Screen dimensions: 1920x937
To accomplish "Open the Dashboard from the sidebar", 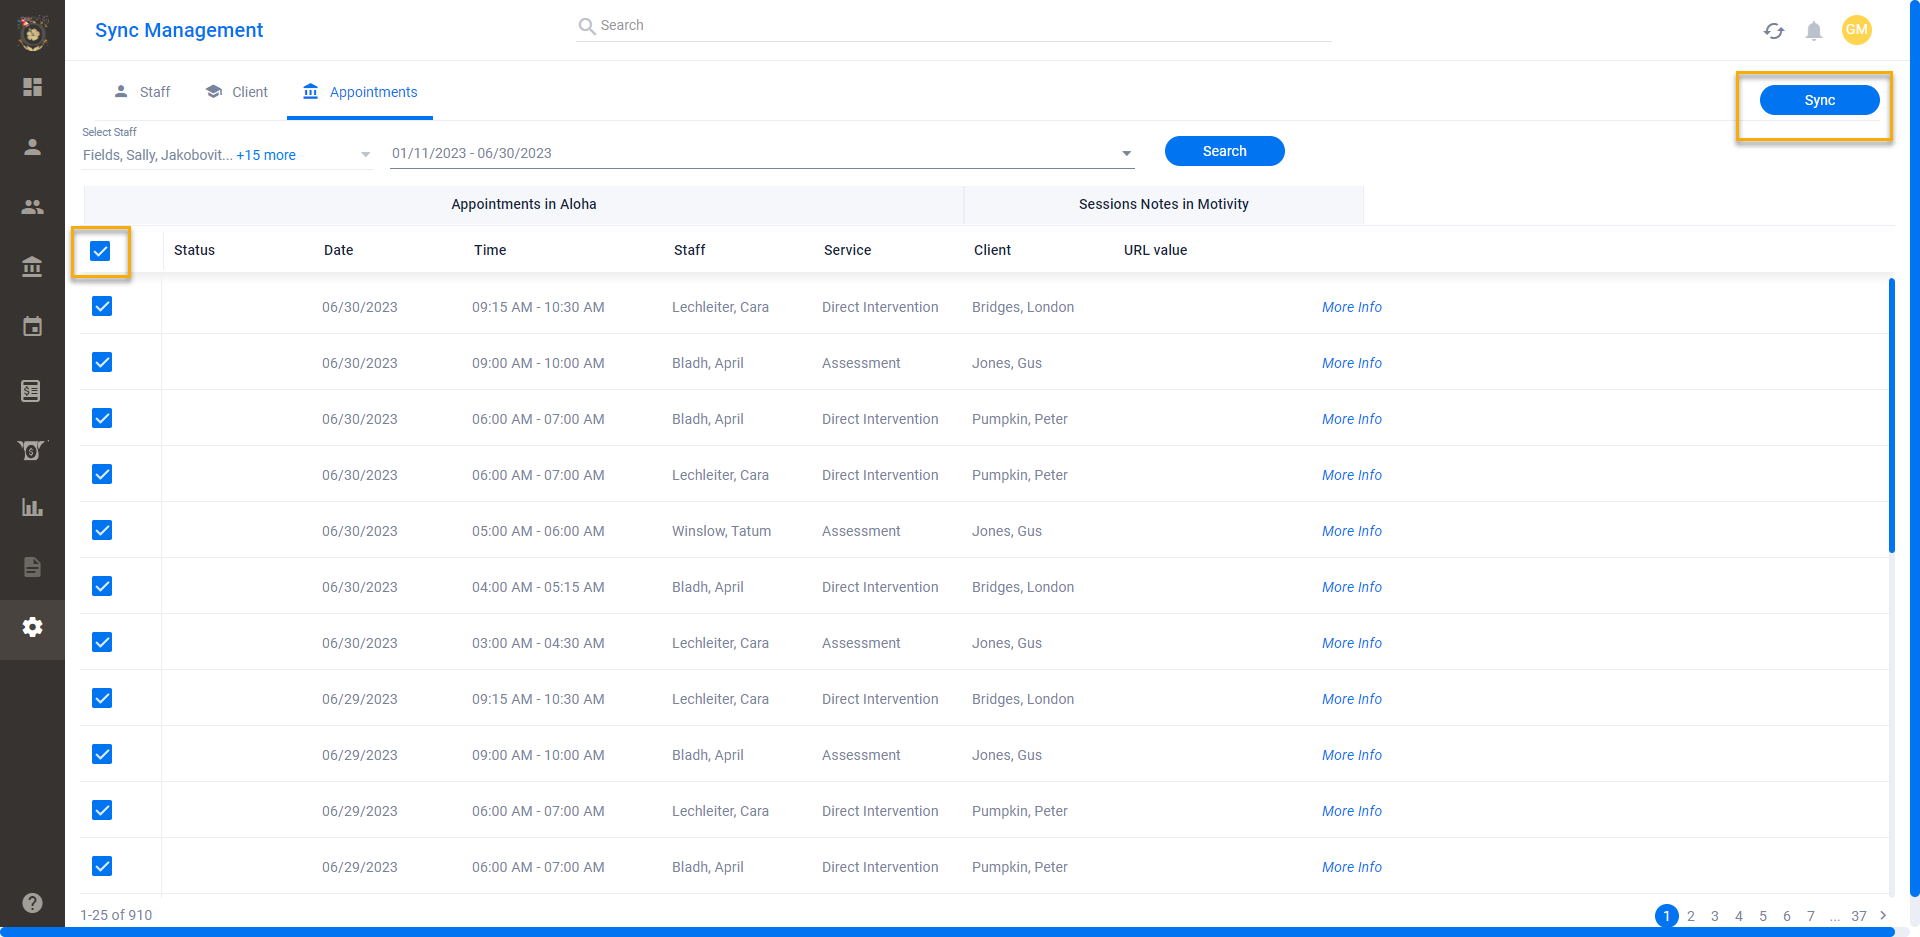I will click(x=32, y=88).
